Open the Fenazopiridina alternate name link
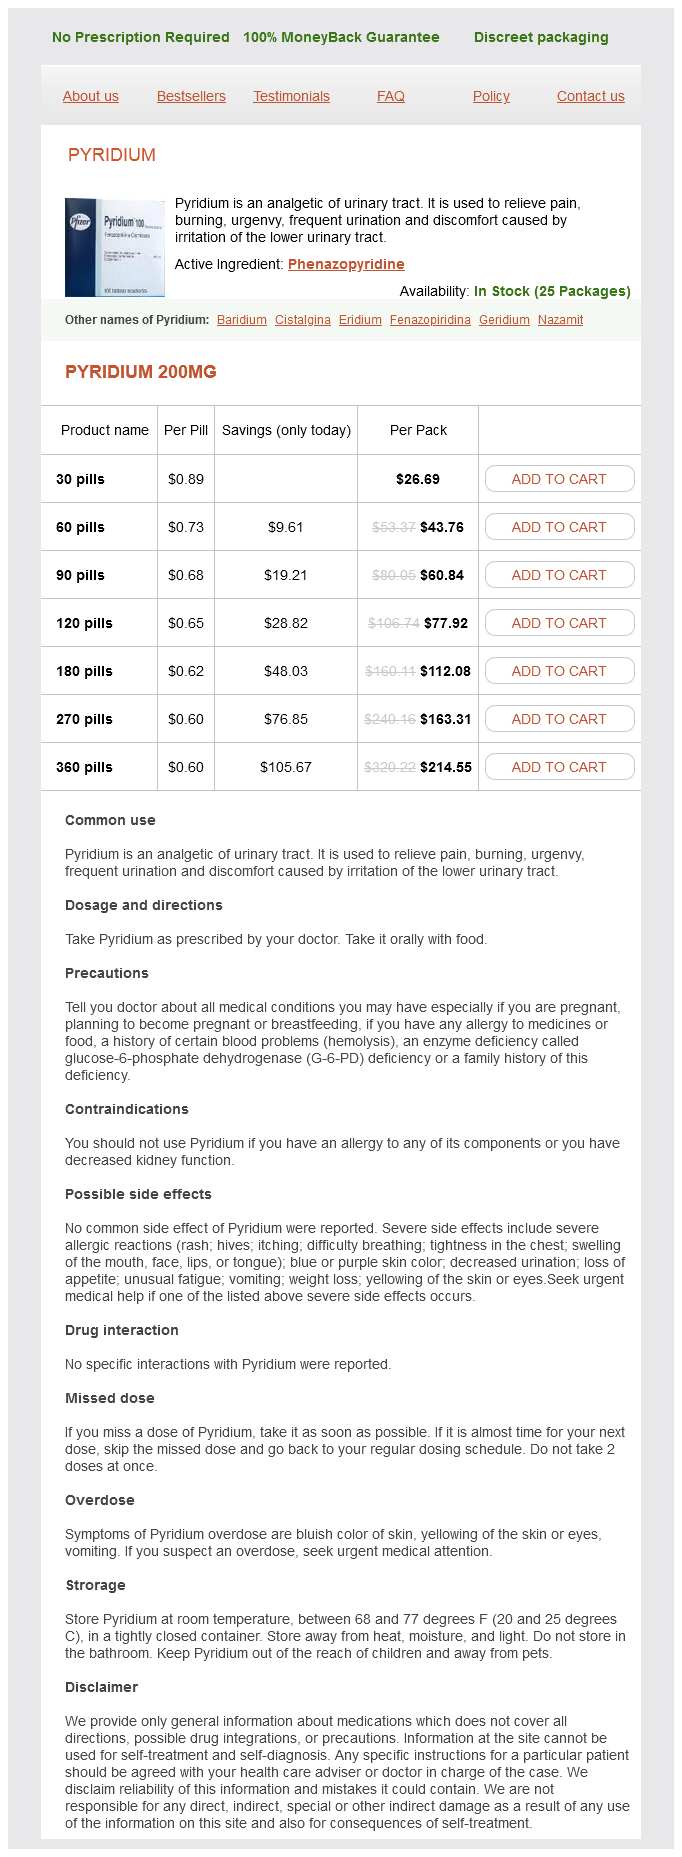Image resolution: width=682 pixels, height=1857 pixels. (x=430, y=320)
